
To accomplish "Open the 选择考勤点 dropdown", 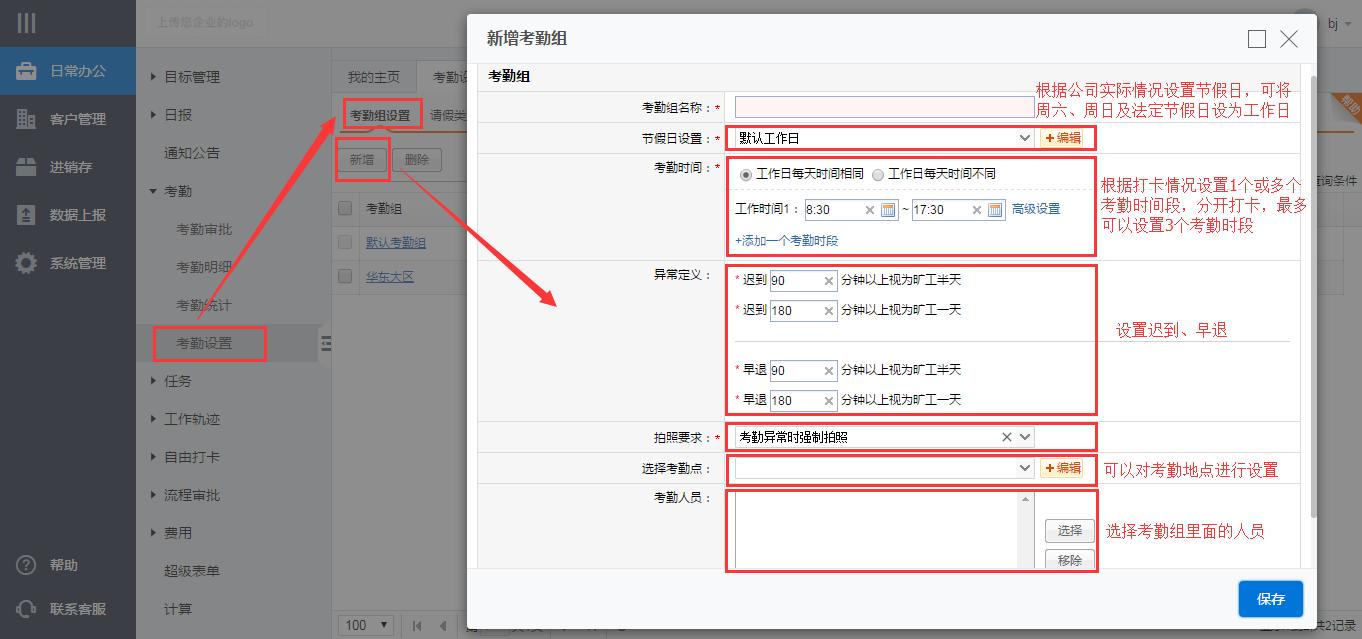I will (1024, 468).
